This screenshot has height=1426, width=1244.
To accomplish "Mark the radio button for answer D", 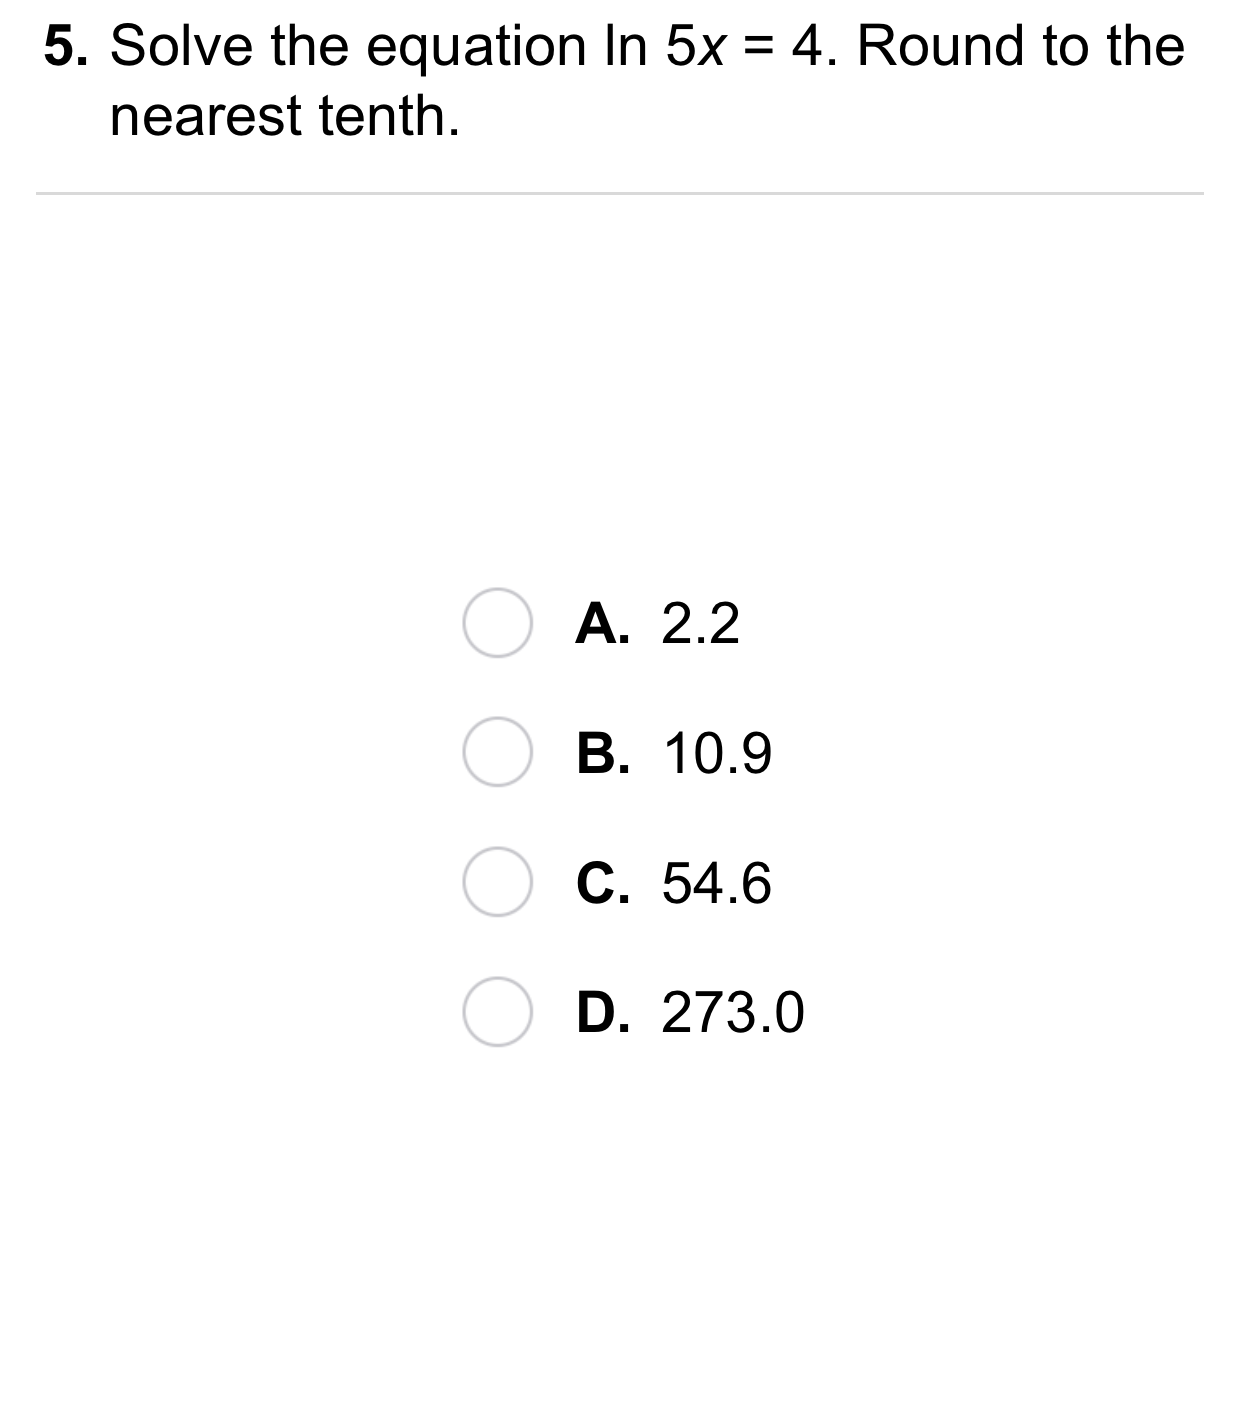I will pyautogui.click(x=497, y=1012).
